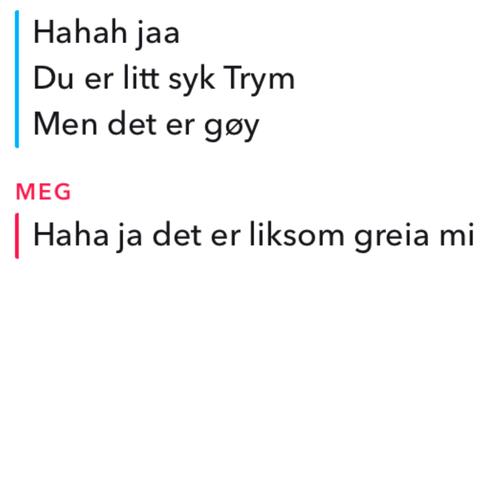Click the word "jaa" in the first message

point(158,35)
